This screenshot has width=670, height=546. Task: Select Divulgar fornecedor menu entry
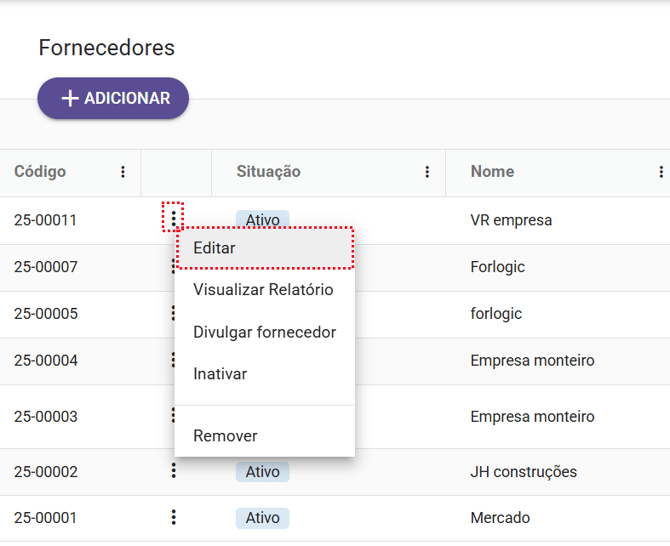pyautogui.click(x=264, y=332)
